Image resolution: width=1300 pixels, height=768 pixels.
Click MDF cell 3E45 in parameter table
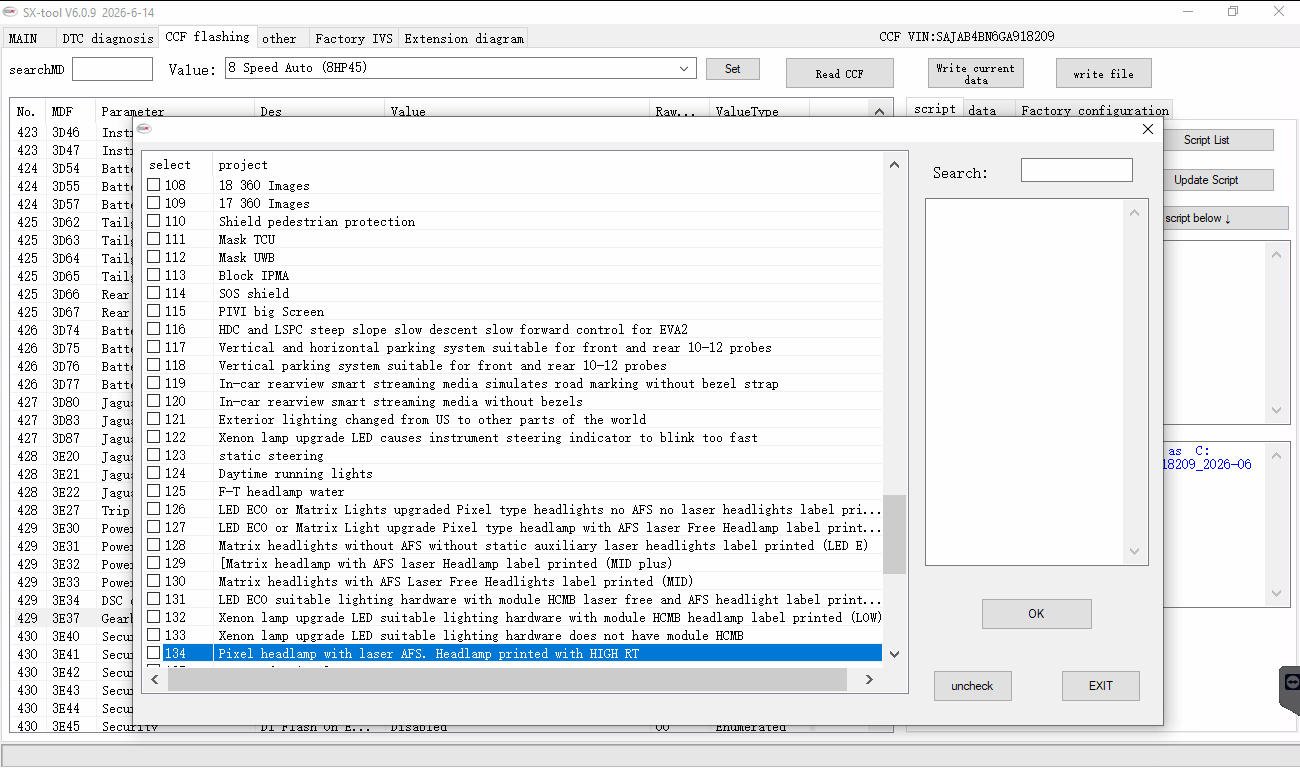click(66, 726)
